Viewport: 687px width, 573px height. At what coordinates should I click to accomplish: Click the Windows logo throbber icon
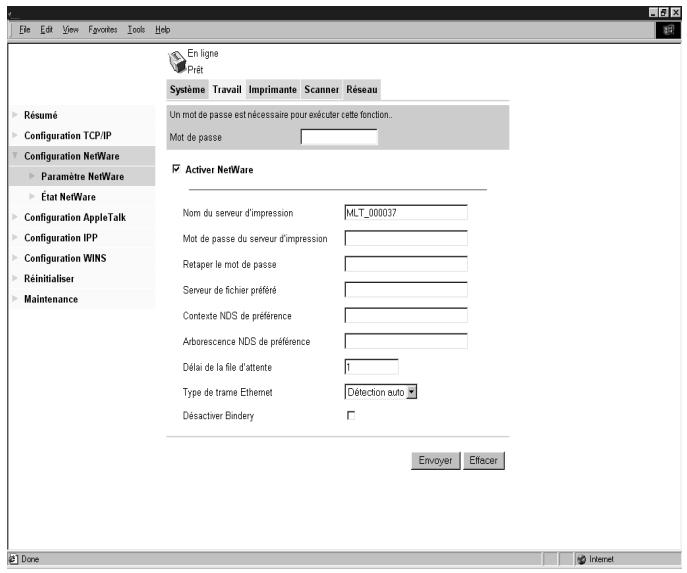pos(669,30)
